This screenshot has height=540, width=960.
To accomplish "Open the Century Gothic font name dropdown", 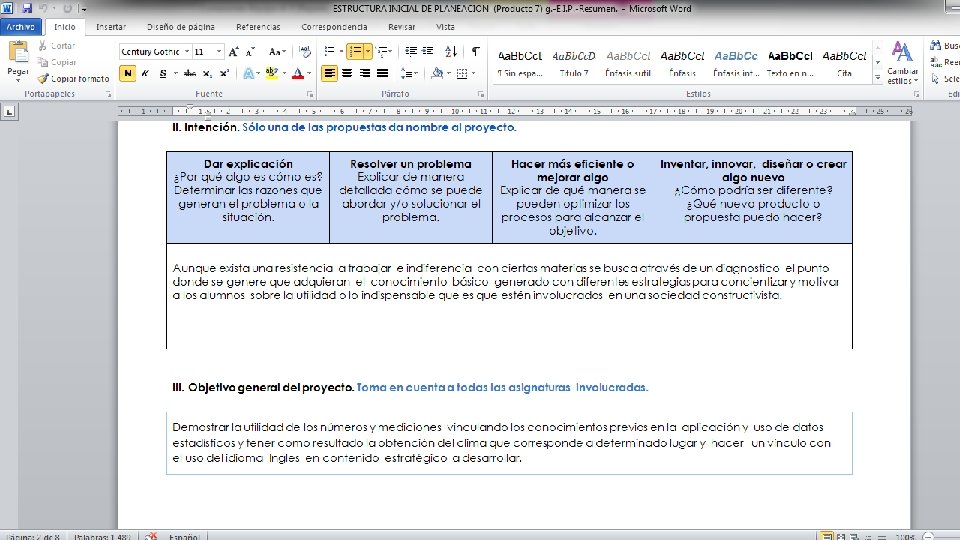I will (187, 52).
